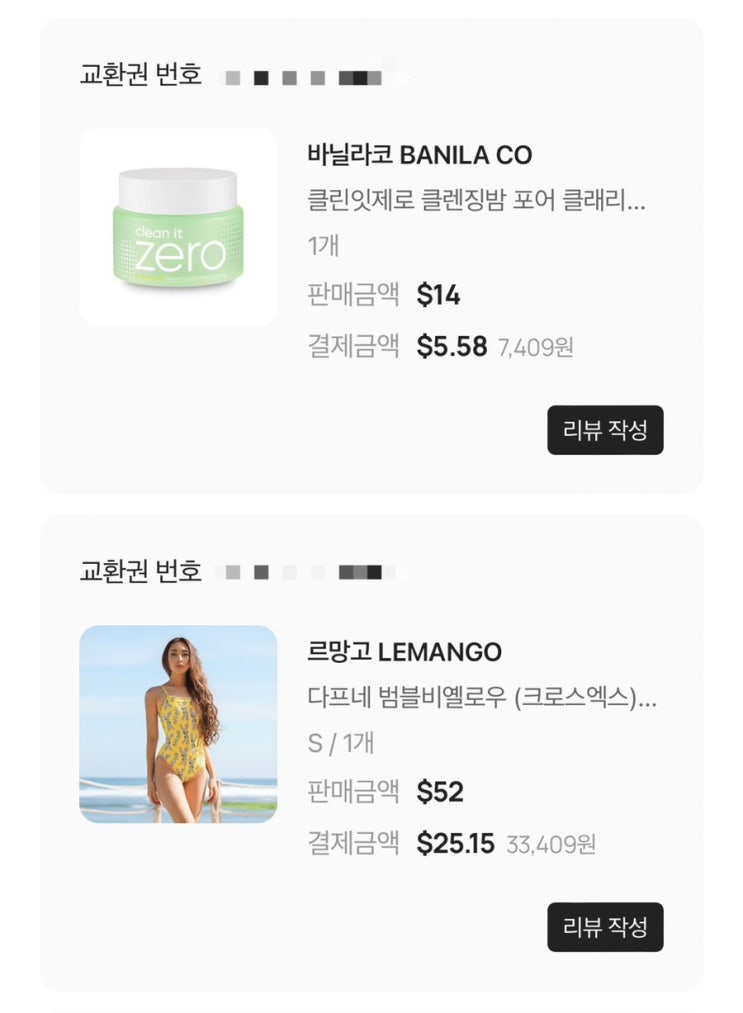Click the 1개 quantity under the cleansing balm
This screenshot has height=1013, width=743.
(x=323, y=246)
